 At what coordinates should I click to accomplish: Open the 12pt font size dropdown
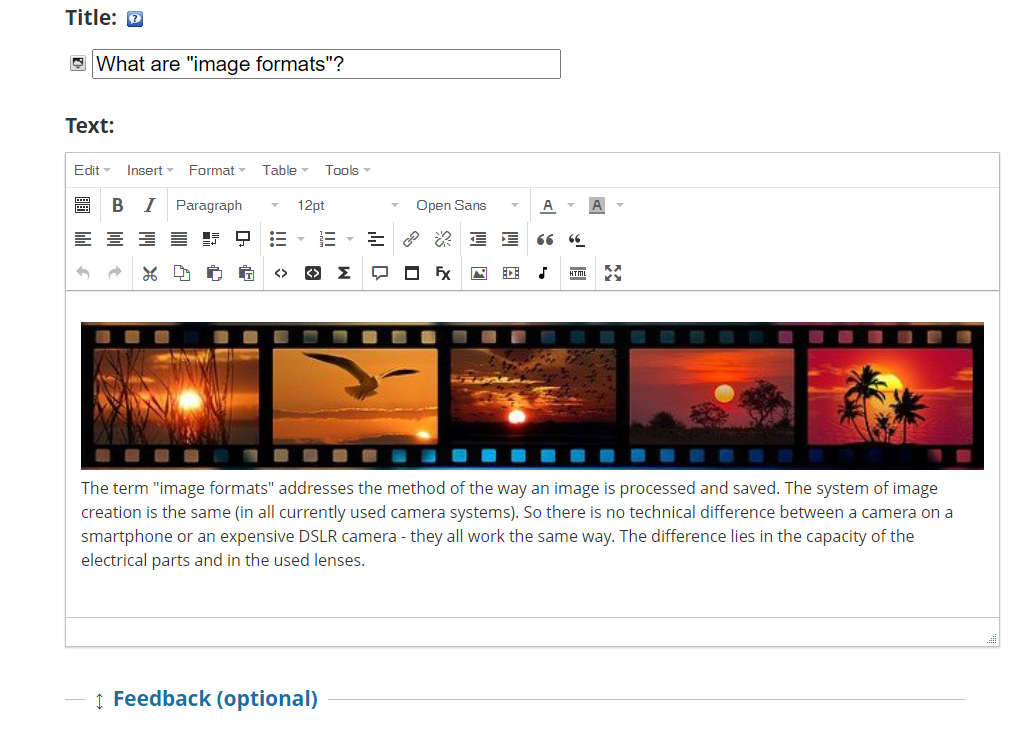[x=347, y=205]
